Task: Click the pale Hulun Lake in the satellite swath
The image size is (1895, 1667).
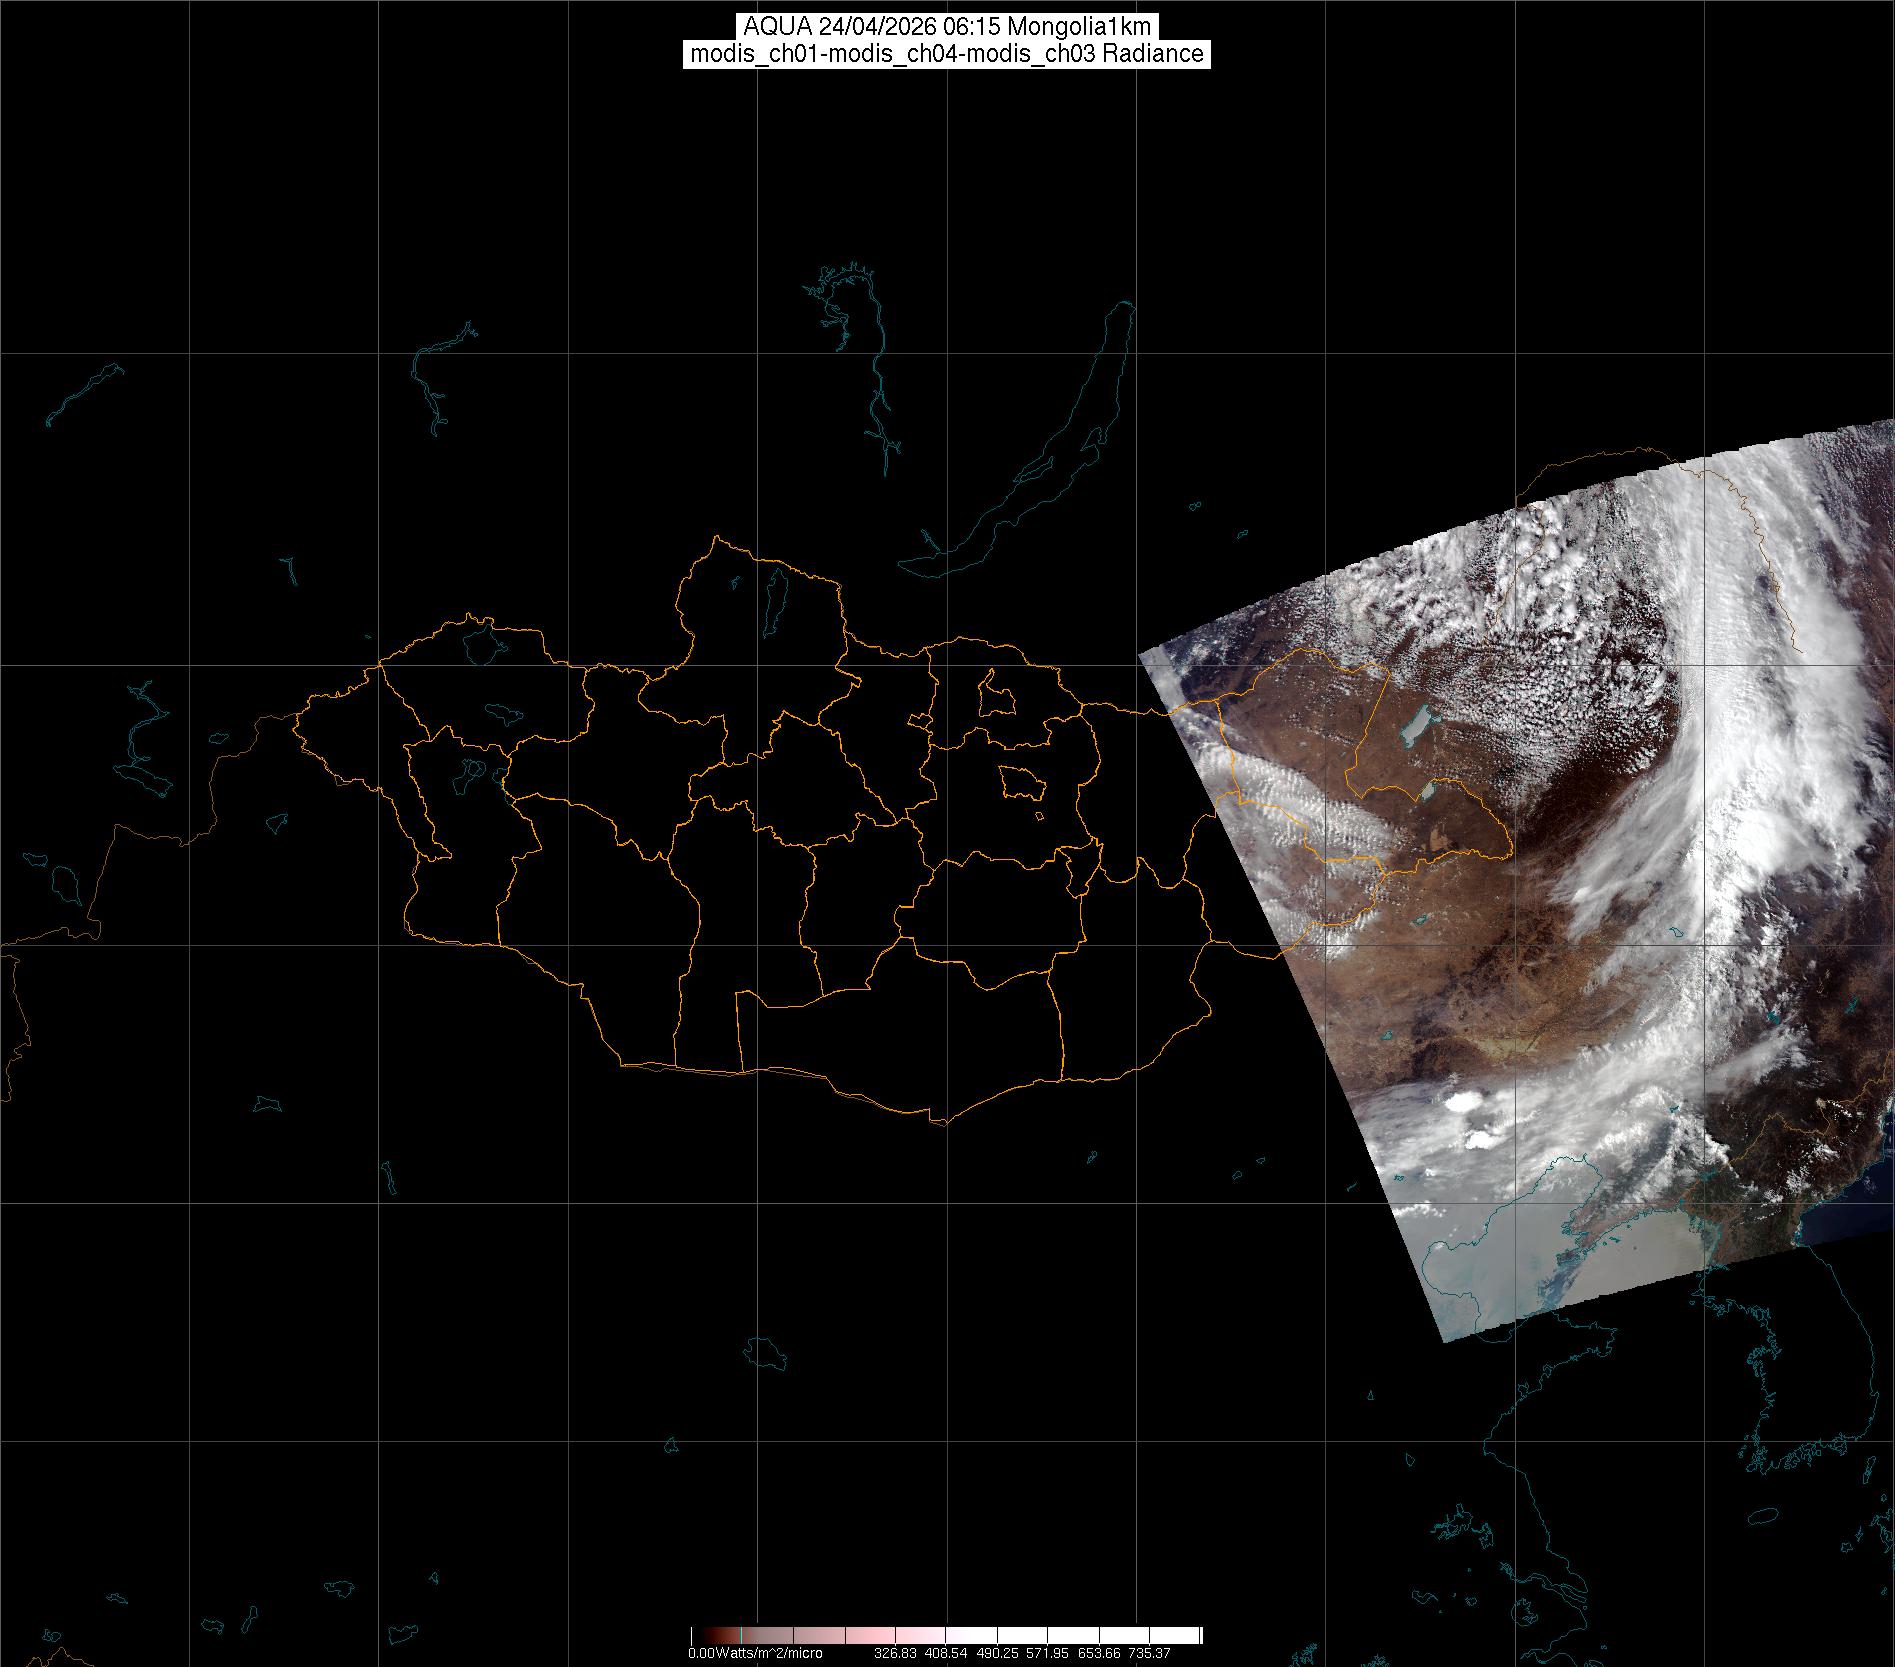Action: 1417,723
